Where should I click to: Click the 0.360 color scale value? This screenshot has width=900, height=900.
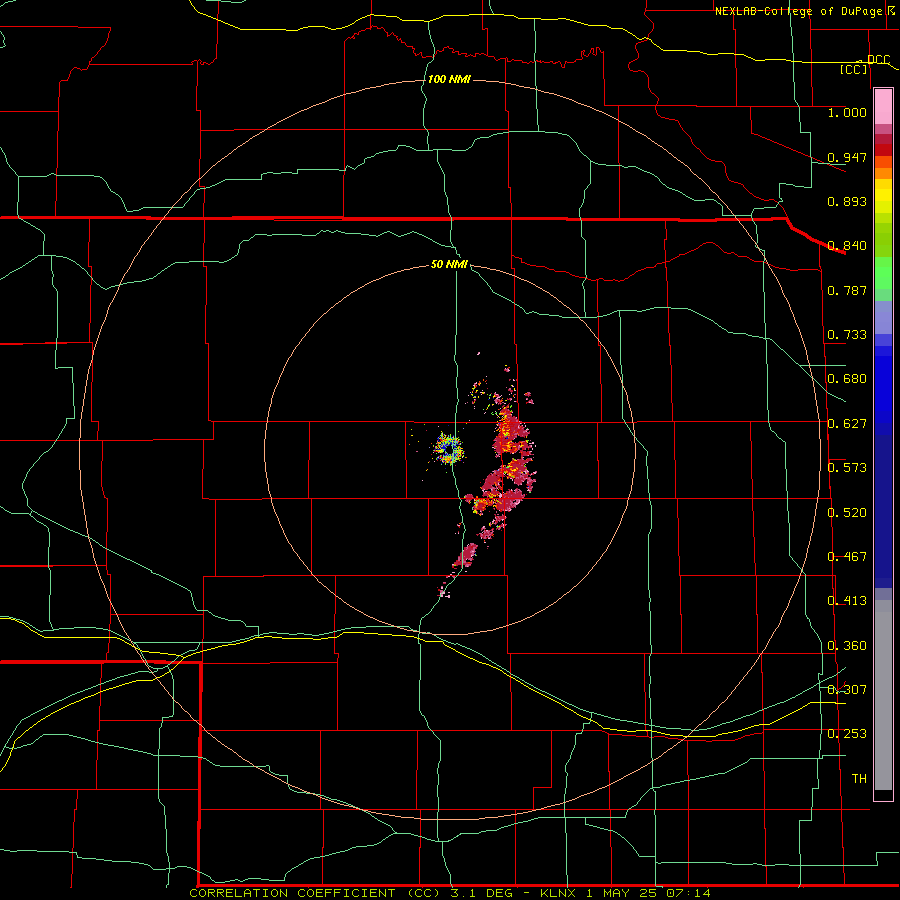point(847,646)
